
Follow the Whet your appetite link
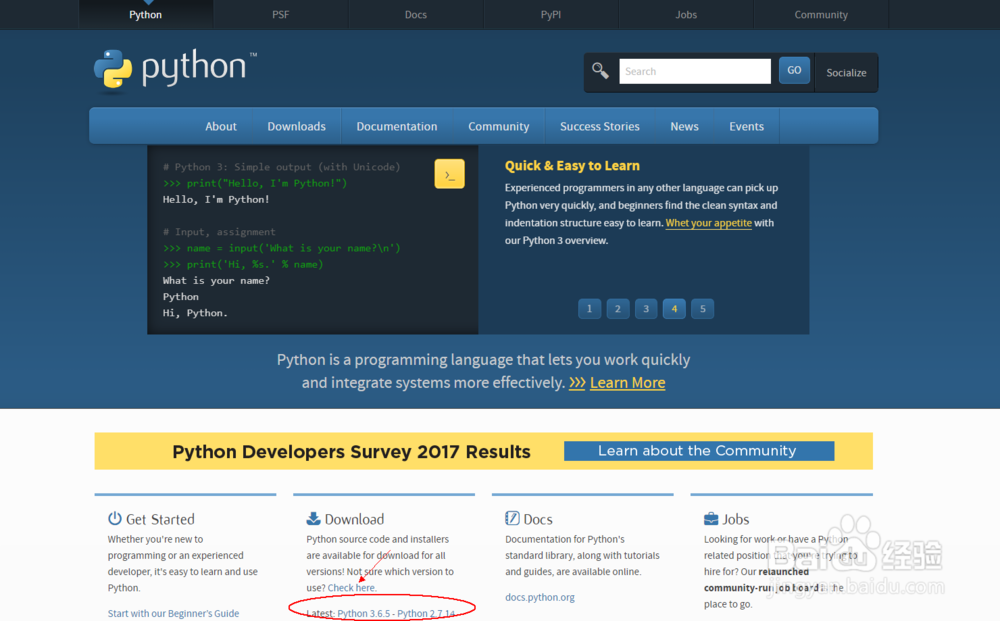click(x=709, y=223)
